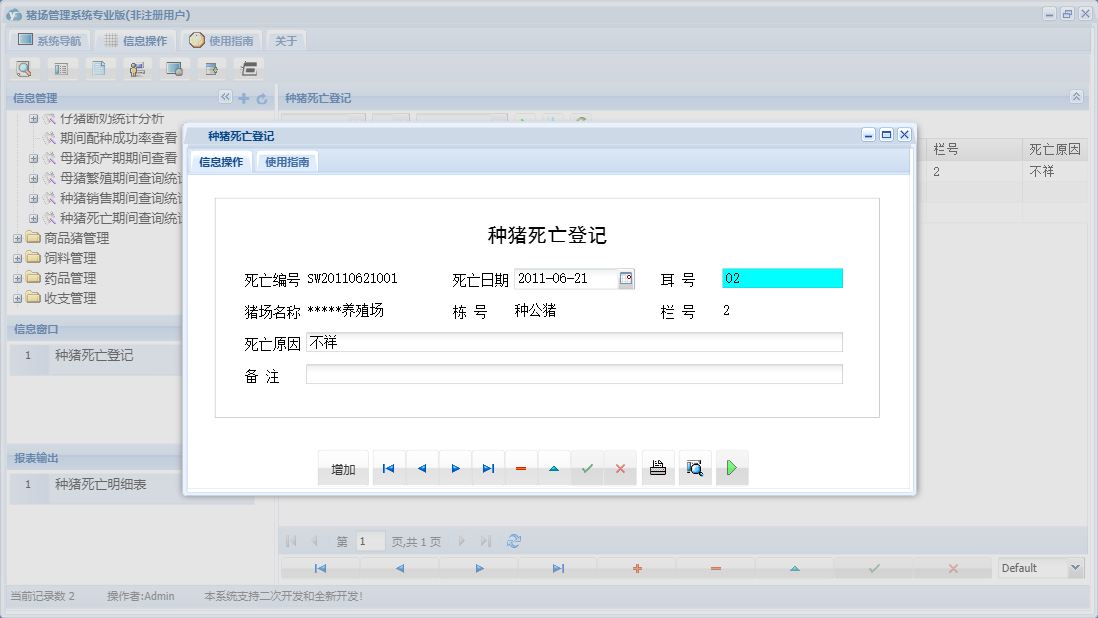
Task: Click the user management toolbar icon
Action: (x=137, y=69)
